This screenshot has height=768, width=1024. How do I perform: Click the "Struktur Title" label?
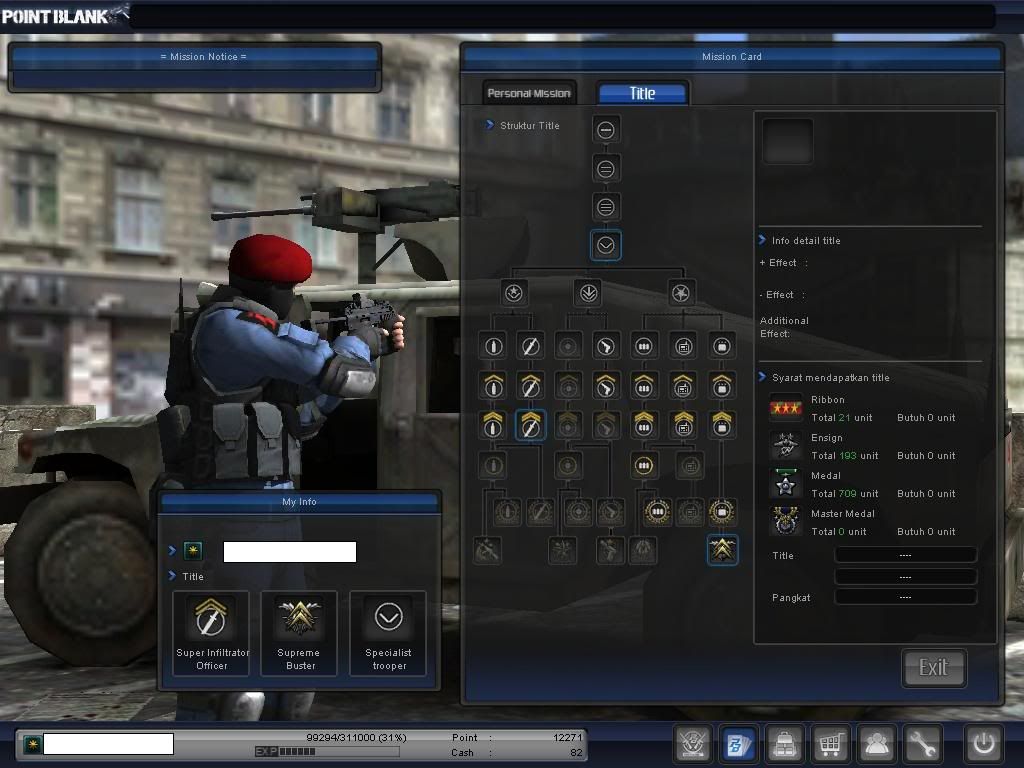tap(530, 125)
